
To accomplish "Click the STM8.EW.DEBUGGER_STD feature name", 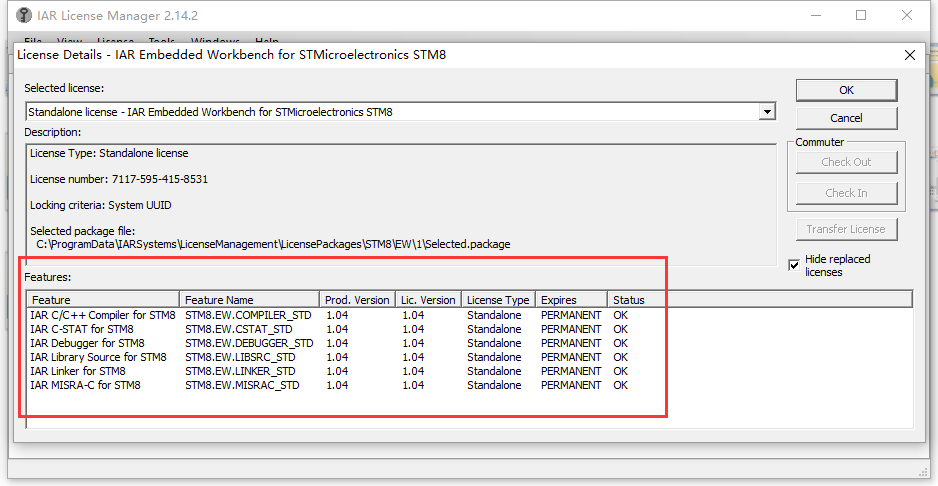I will (x=249, y=343).
